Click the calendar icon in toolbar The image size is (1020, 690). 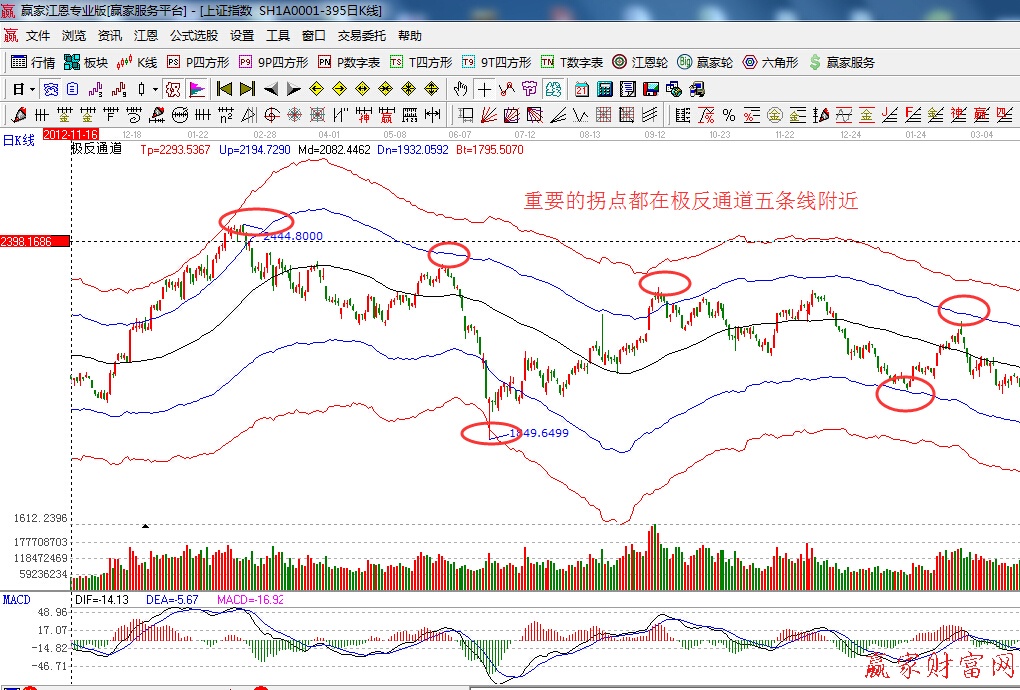[x=582, y=89]
